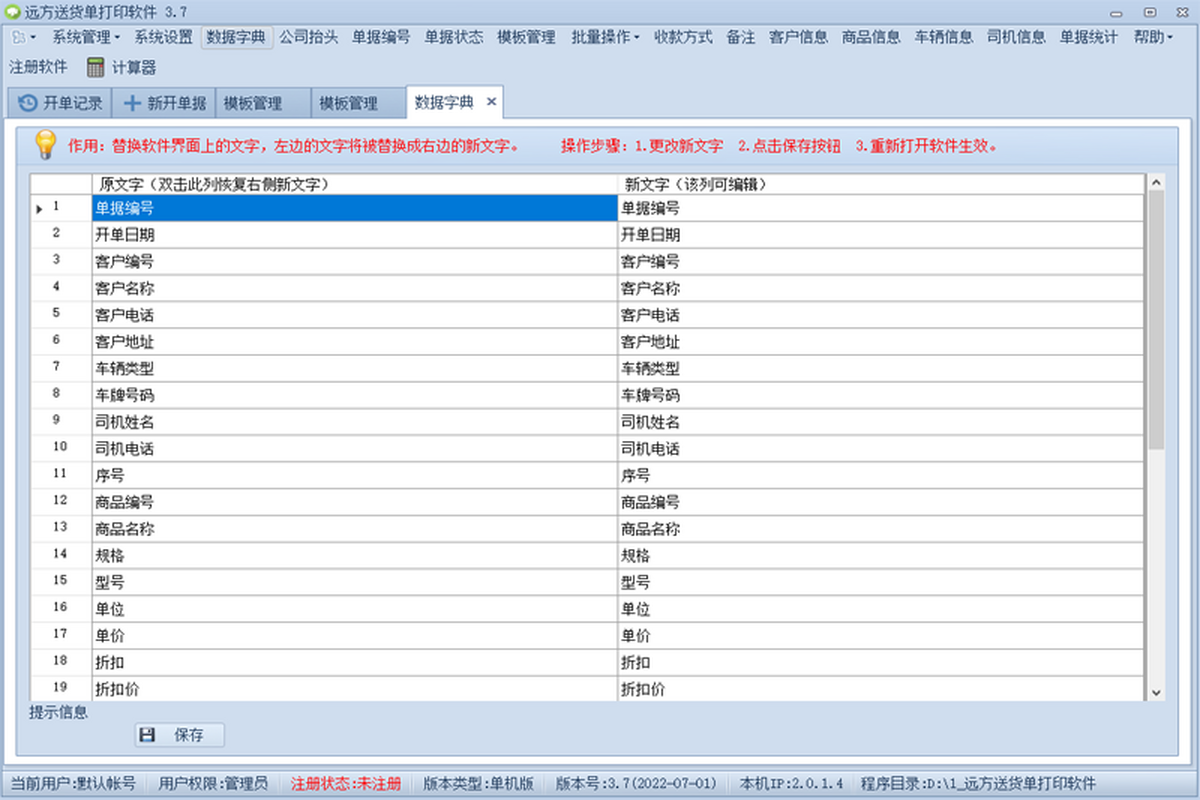
Task: Select original text cell 客户电话
Action: (x=355, y=315)
